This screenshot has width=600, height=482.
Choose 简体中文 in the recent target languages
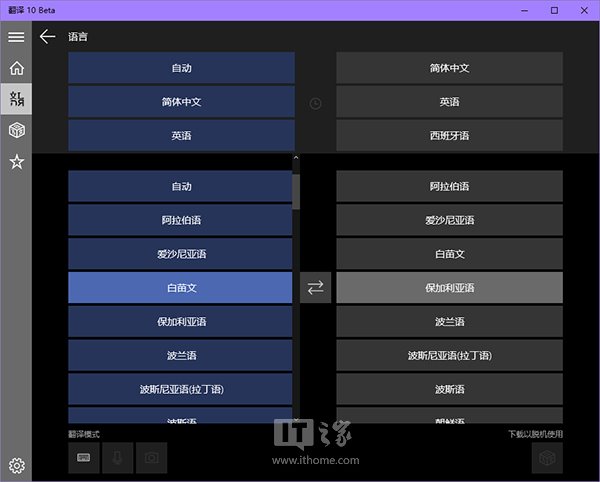449,68
